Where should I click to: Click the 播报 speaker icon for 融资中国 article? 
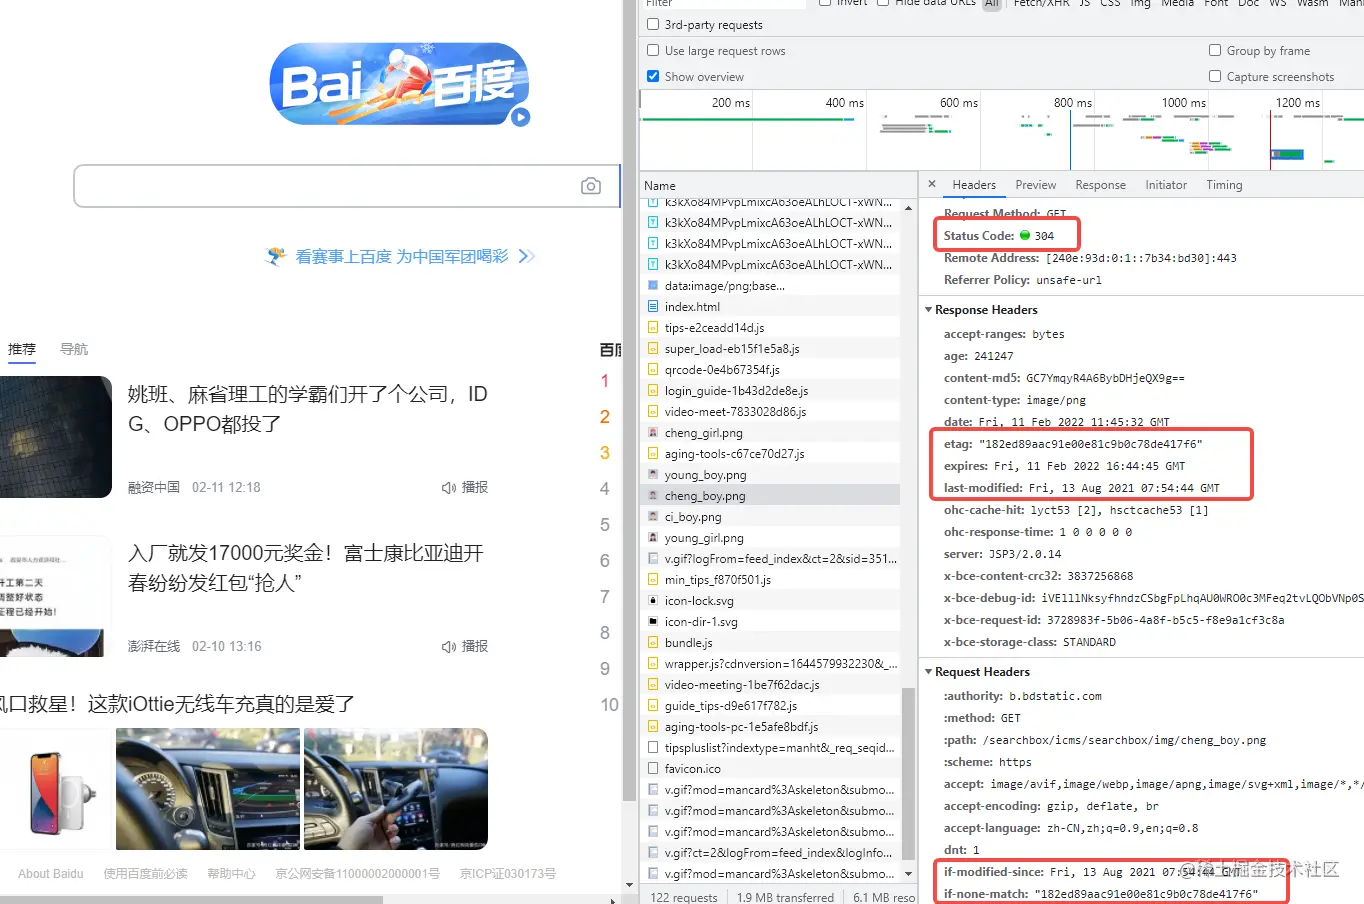click(448, 488)
